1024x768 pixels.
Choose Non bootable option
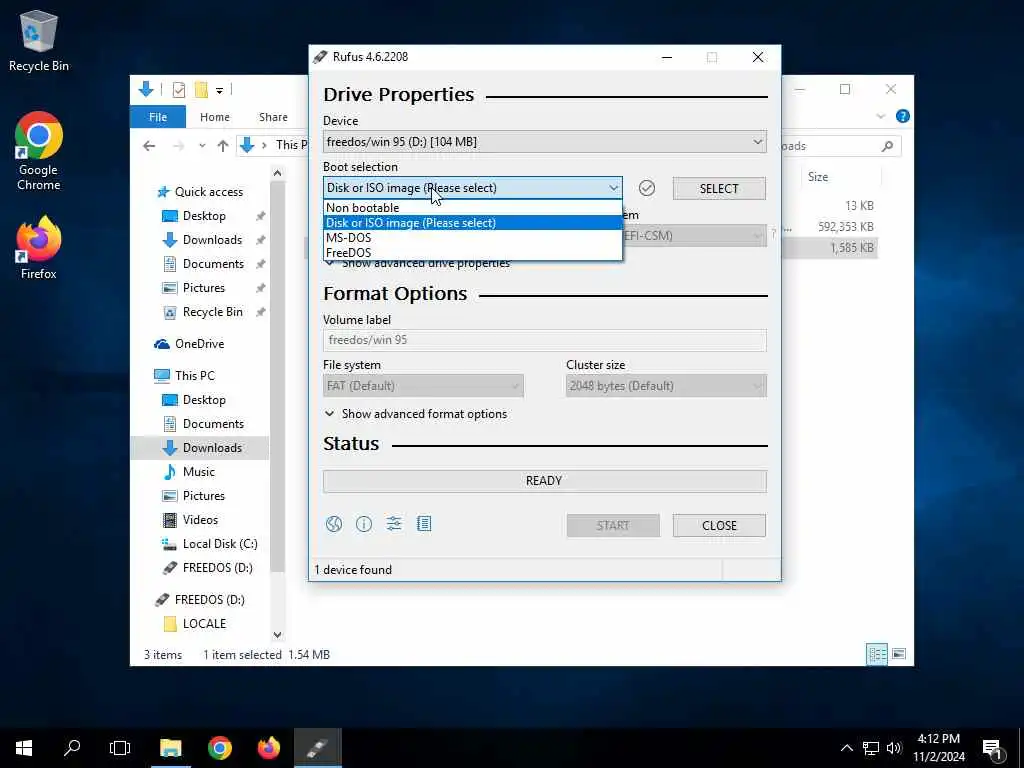tap(473, 208)
